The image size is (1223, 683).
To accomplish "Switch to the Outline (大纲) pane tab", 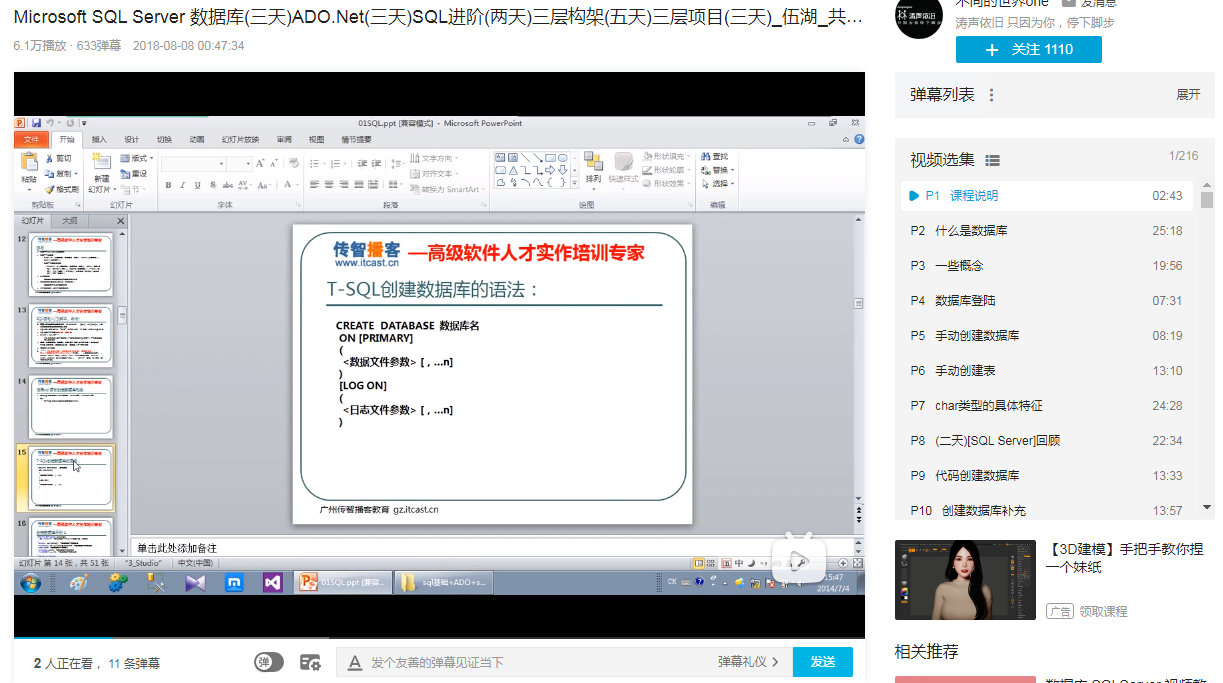I will 70,221.
